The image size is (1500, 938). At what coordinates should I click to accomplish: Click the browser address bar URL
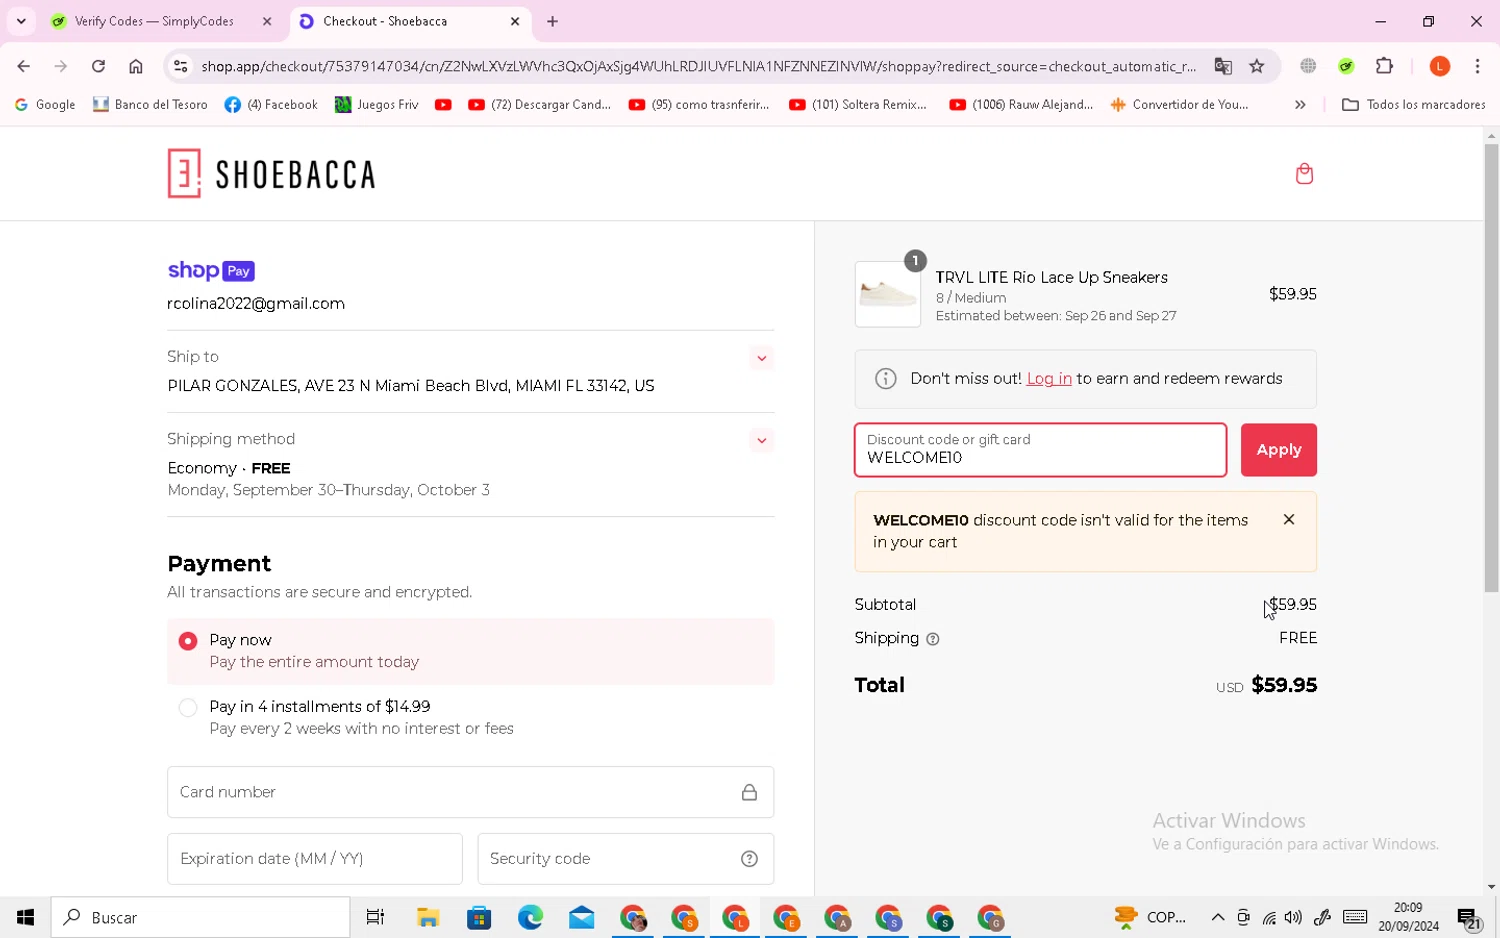point(698,66)
